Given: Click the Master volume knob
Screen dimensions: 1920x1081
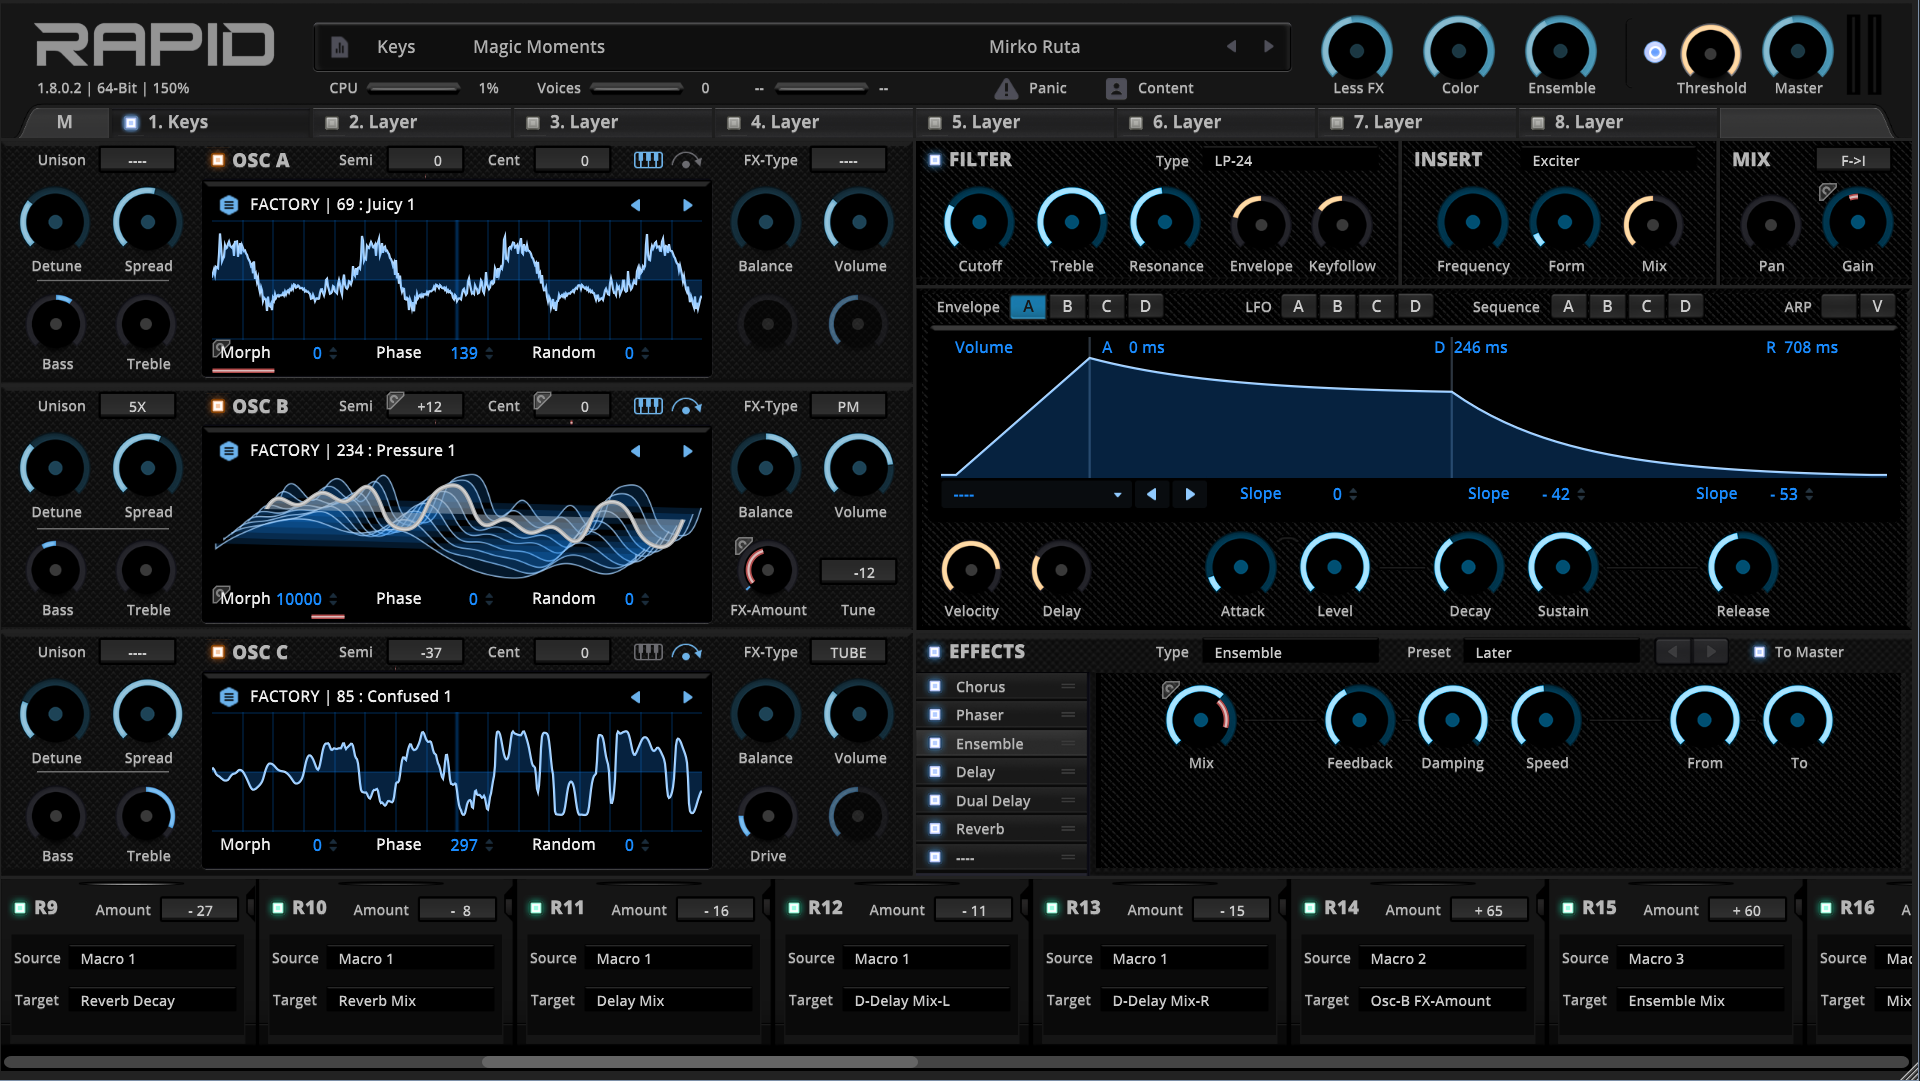Looking at the screenshot, I should click(x=1798, y=50).
